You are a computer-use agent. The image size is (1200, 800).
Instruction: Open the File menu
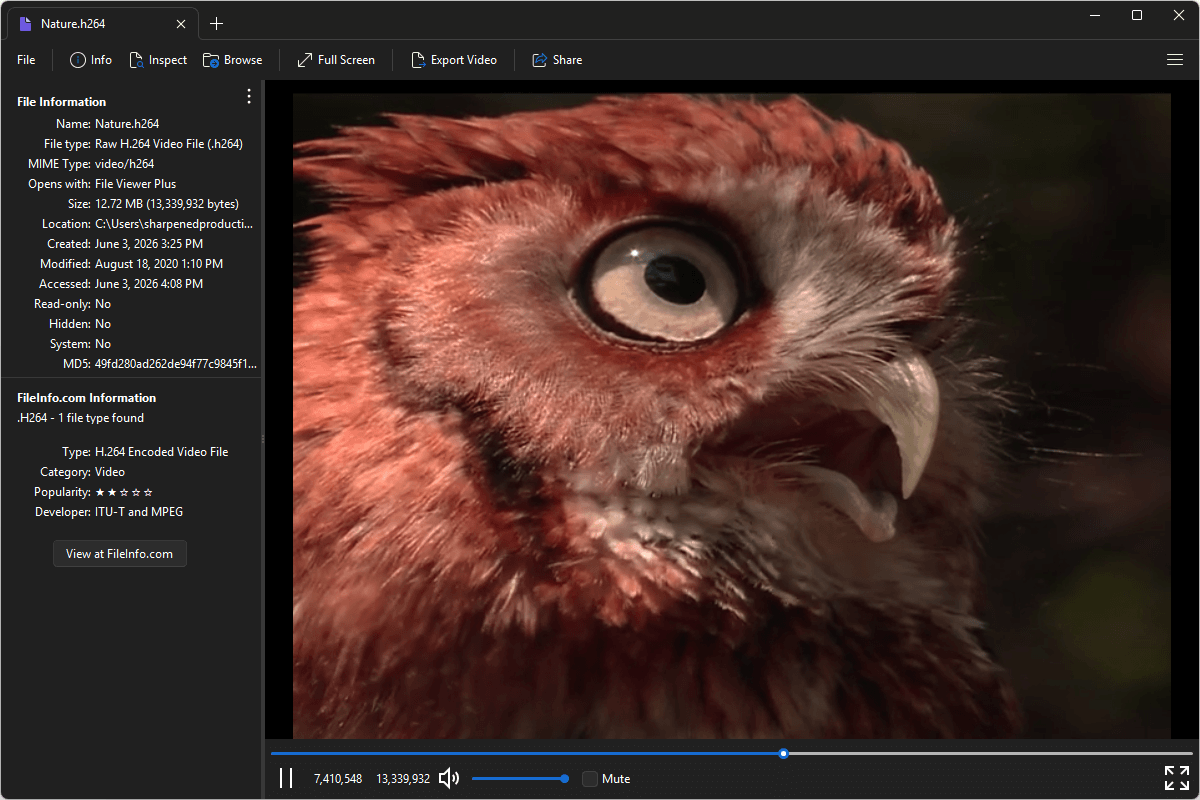pyautogui.click(x=26, y=60)
